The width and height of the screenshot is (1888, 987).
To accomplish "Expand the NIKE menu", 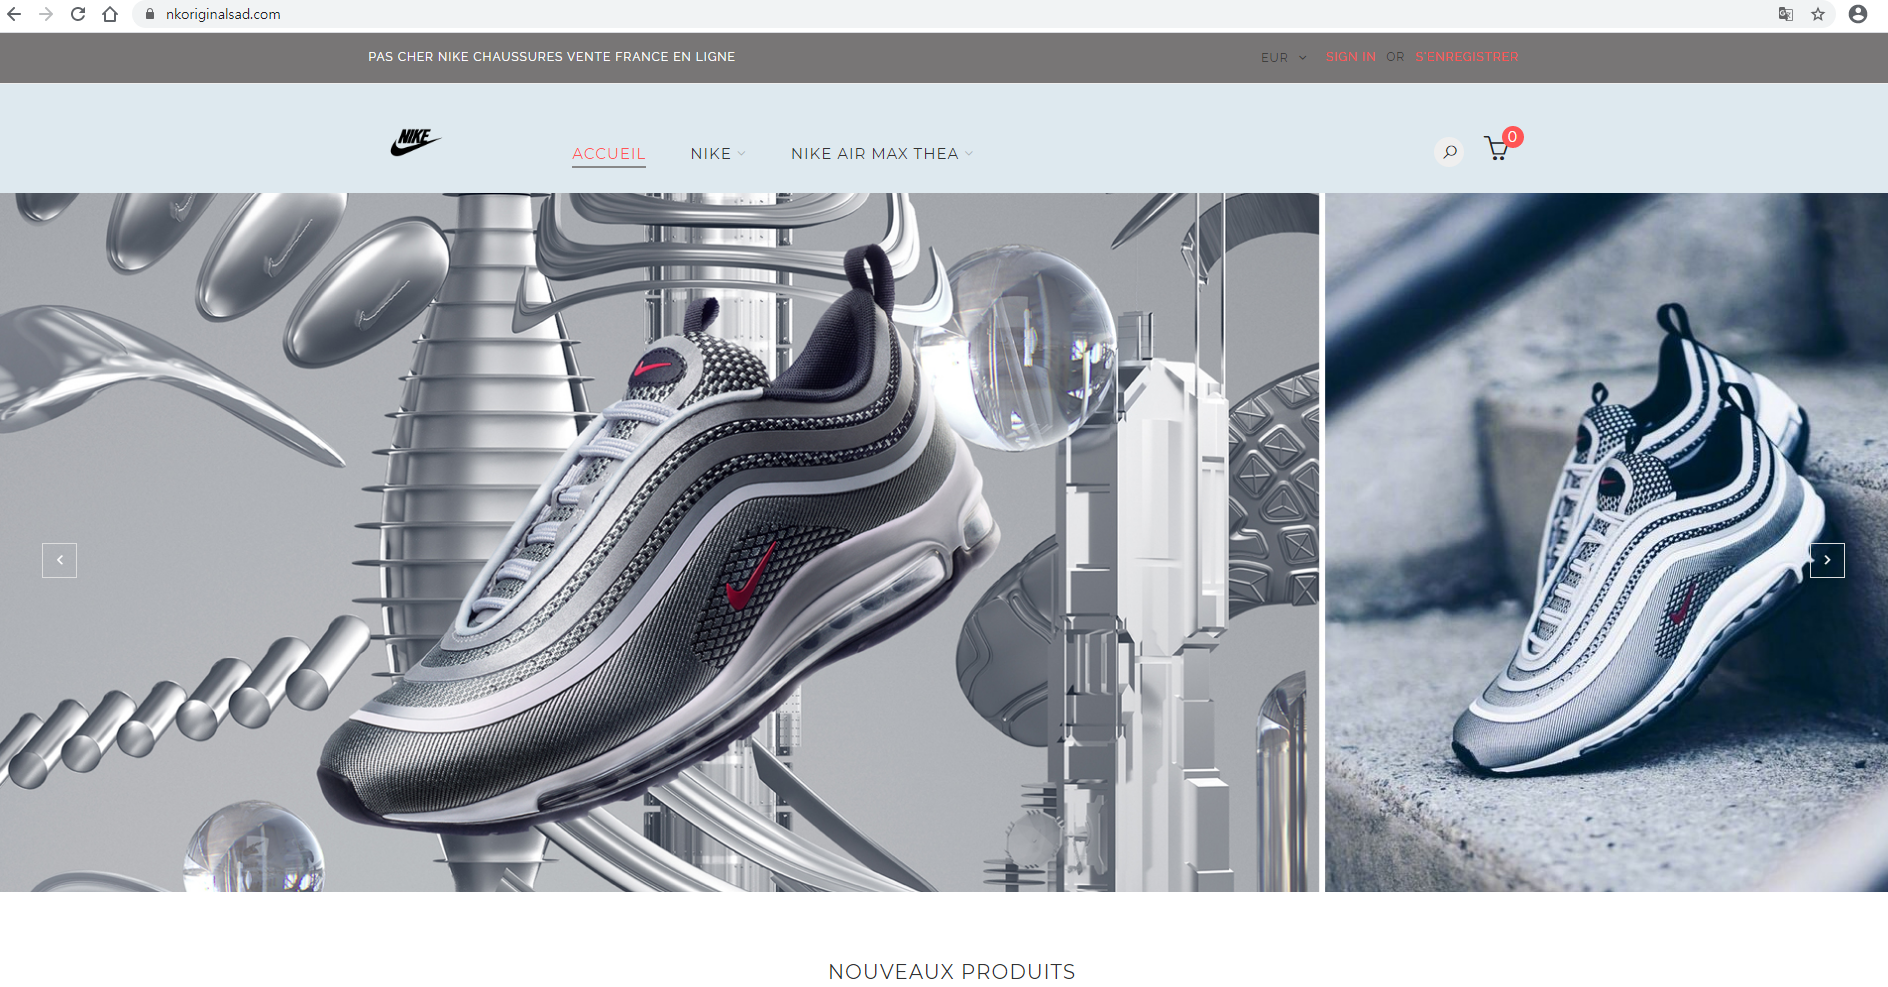I will (x=718, y=154).
